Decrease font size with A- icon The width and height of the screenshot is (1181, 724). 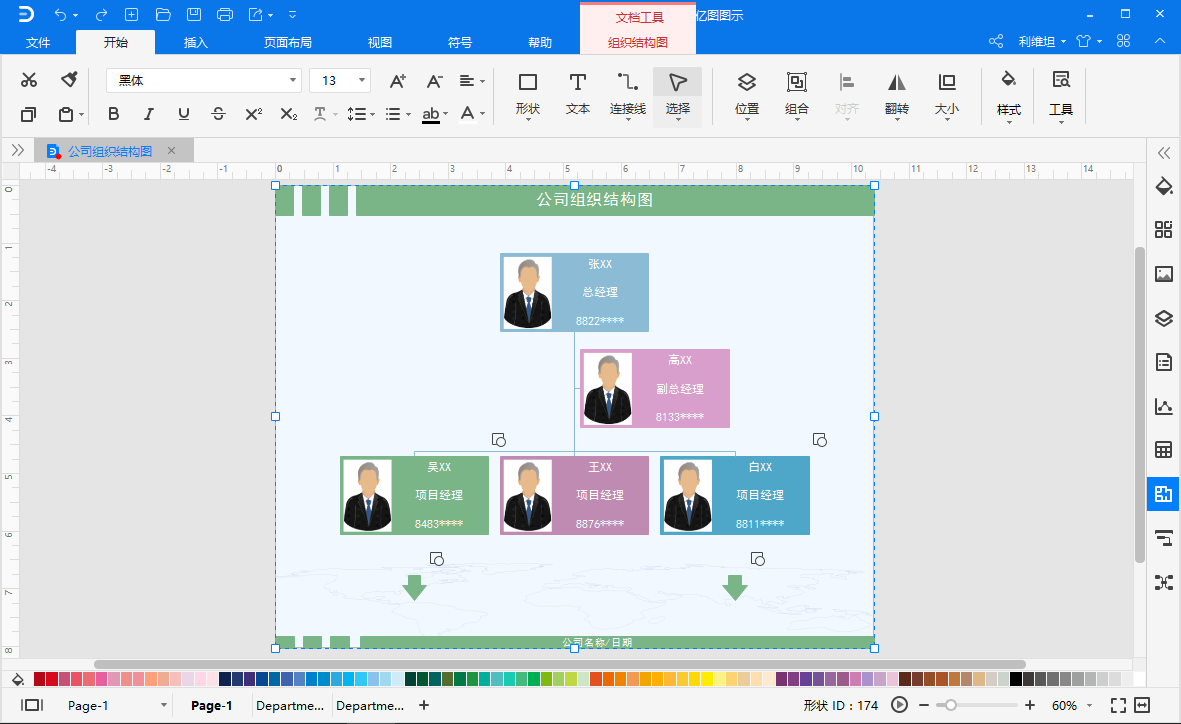[x=435, y=81]
